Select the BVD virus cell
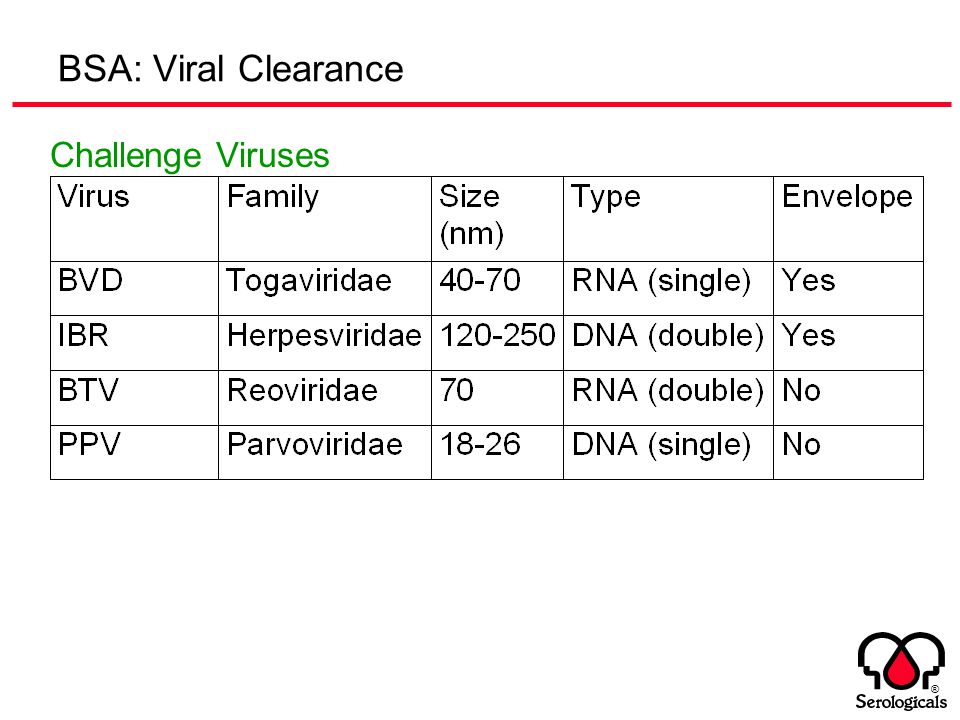 click(x=135, y=288)
